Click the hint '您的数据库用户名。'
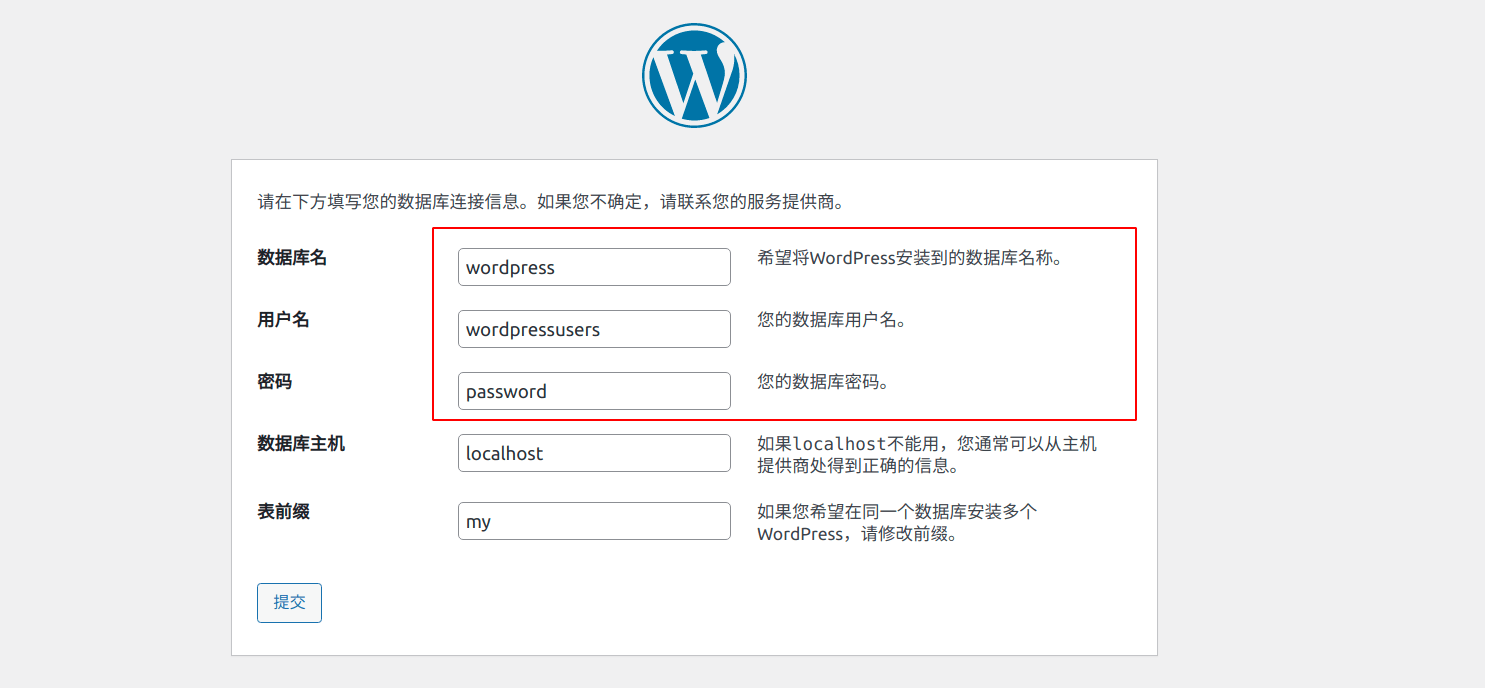Screen dimensions: 1485x688 pyautogui.click(x=832, y=320)
